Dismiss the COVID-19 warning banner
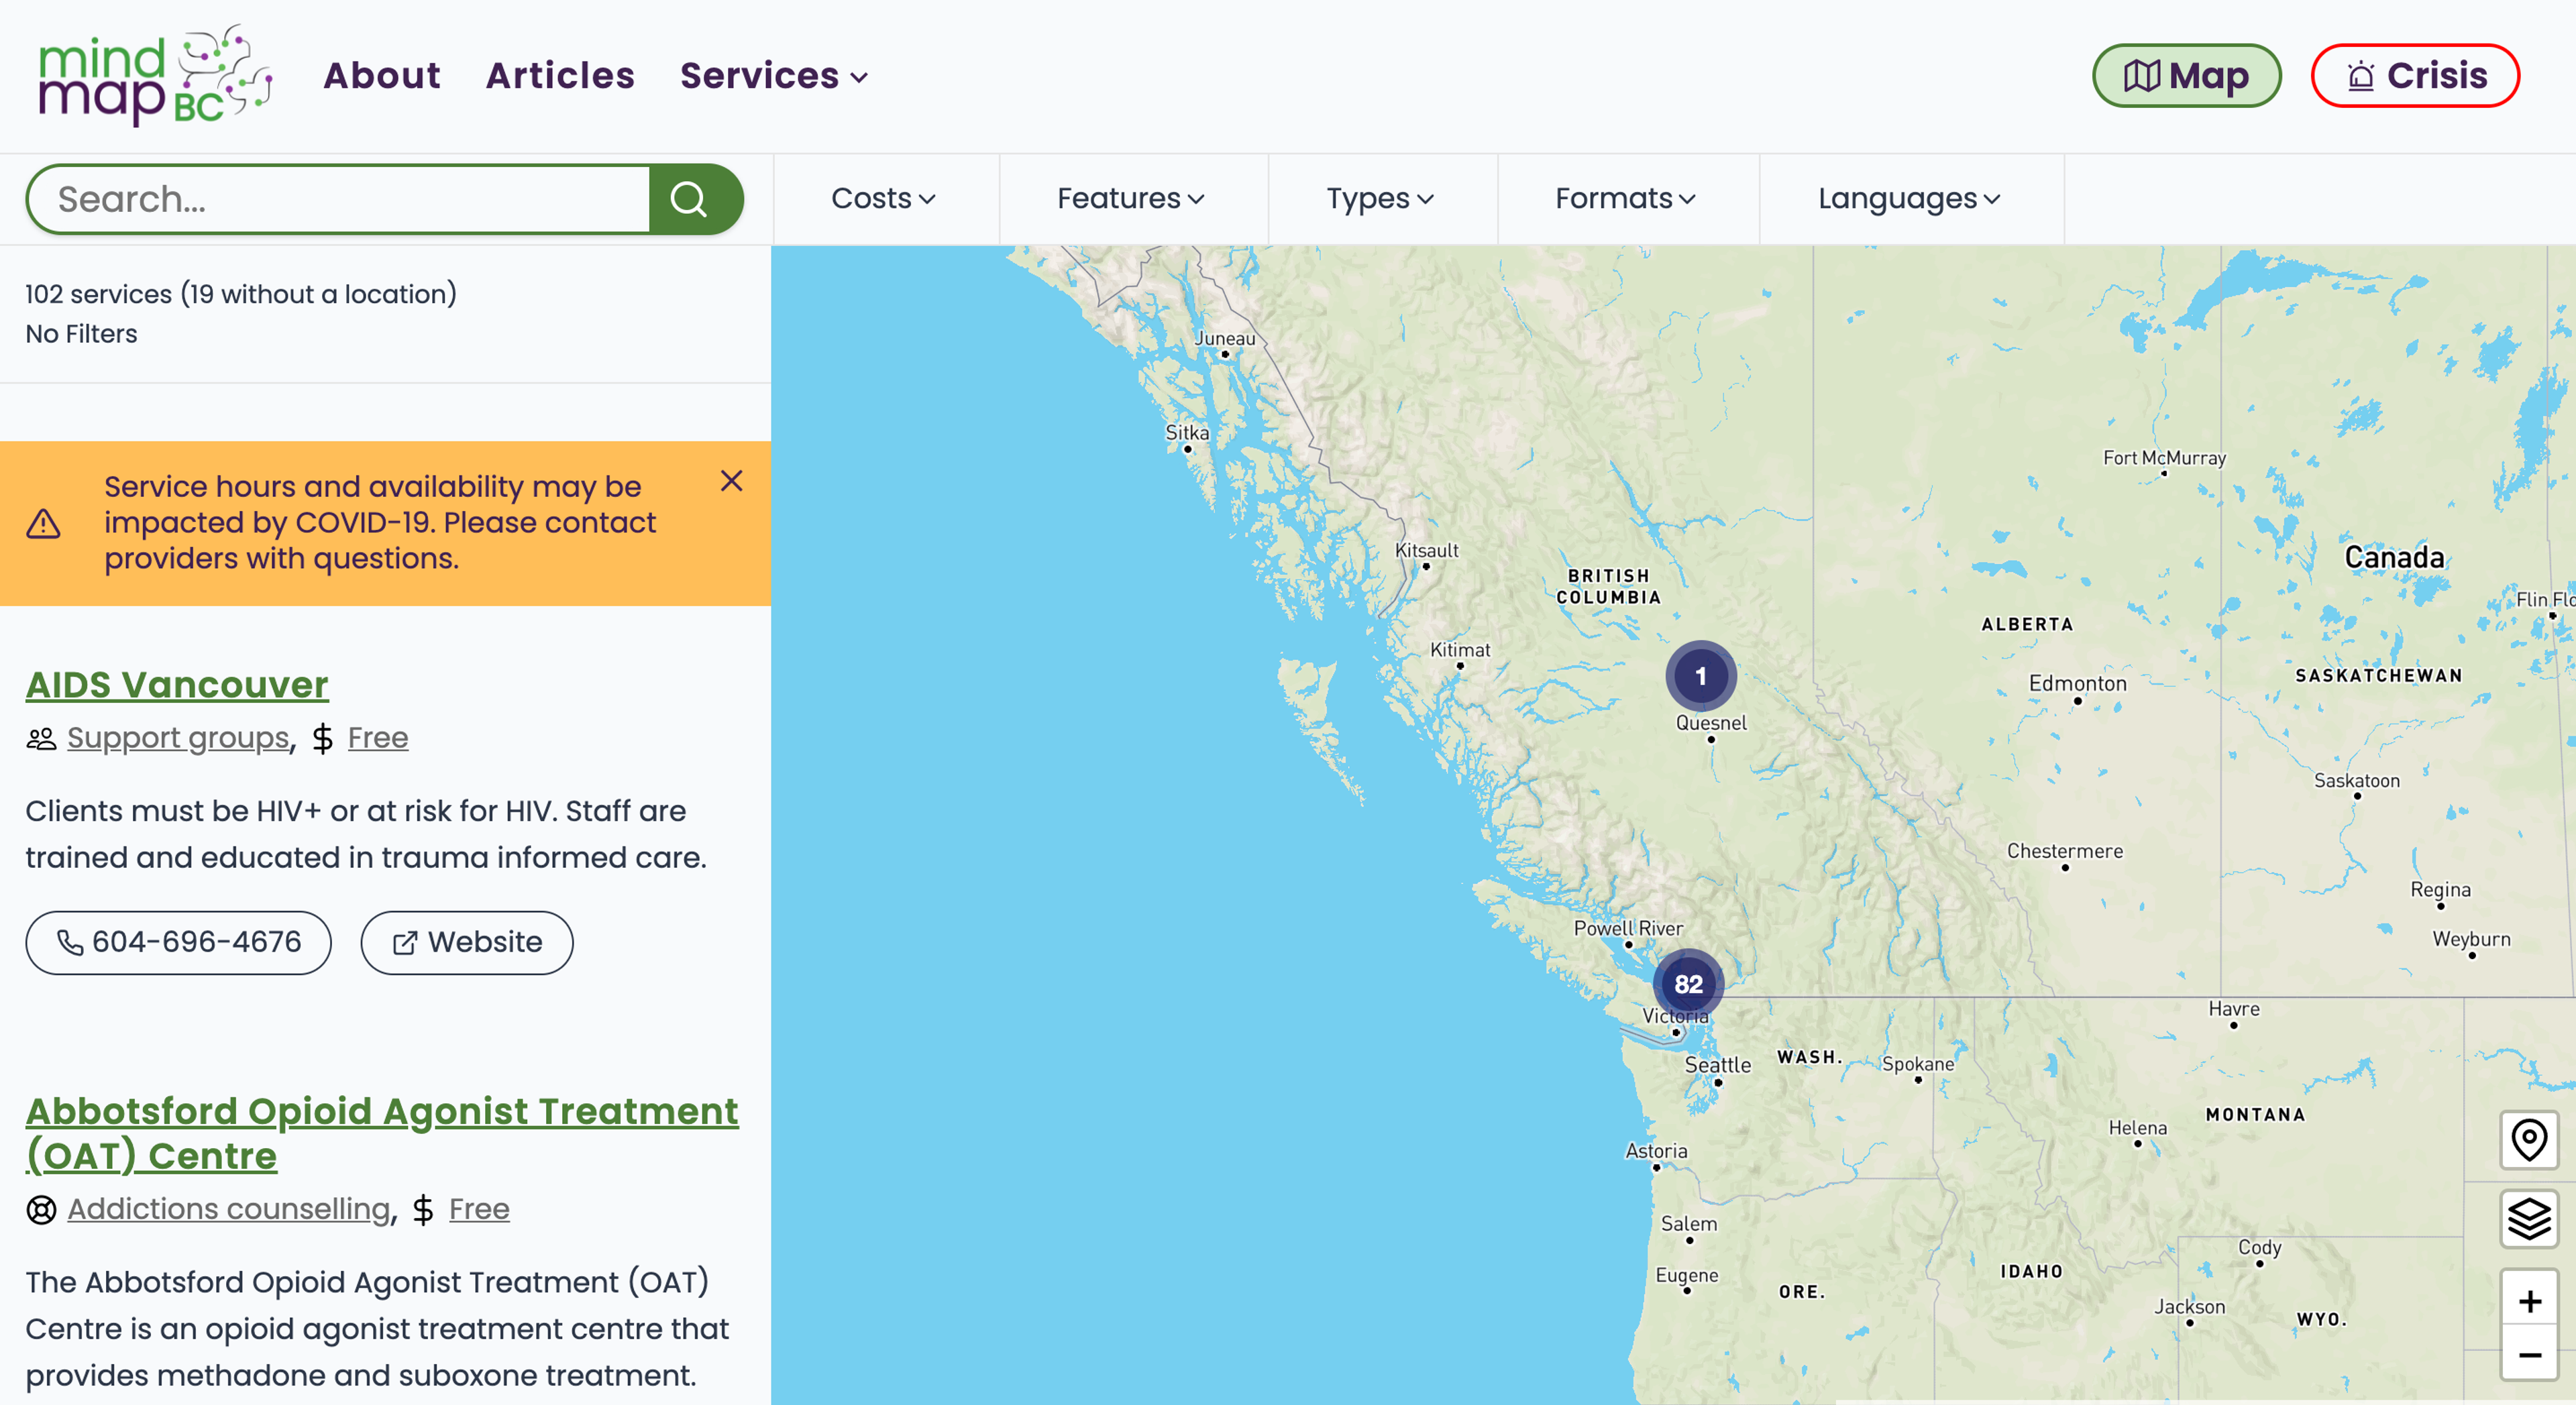2576x1405 pixels. coord(731,481)
